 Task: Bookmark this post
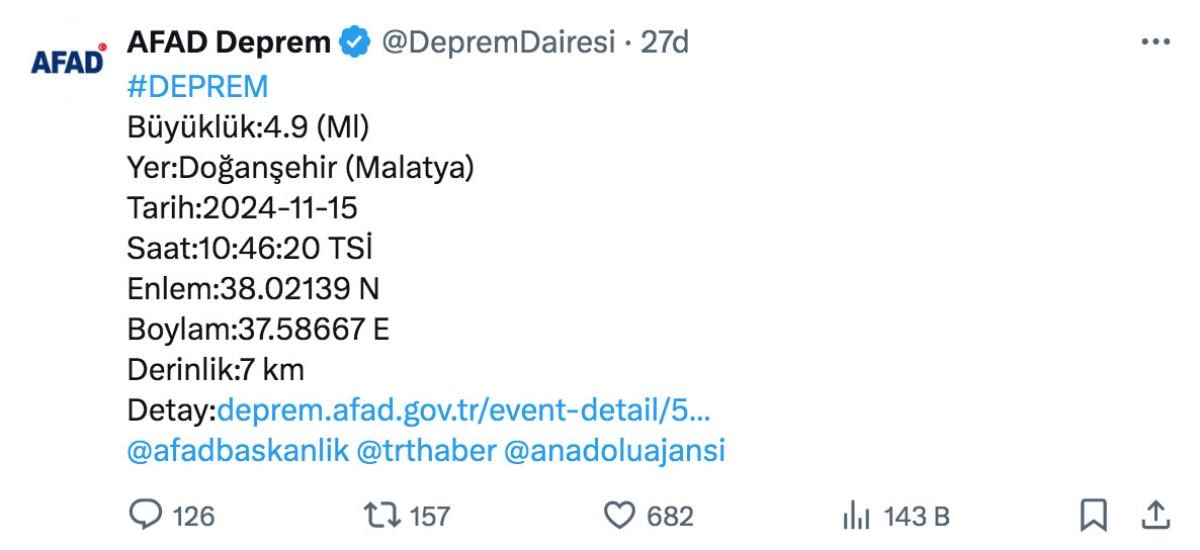click(x=1094, y=515)
